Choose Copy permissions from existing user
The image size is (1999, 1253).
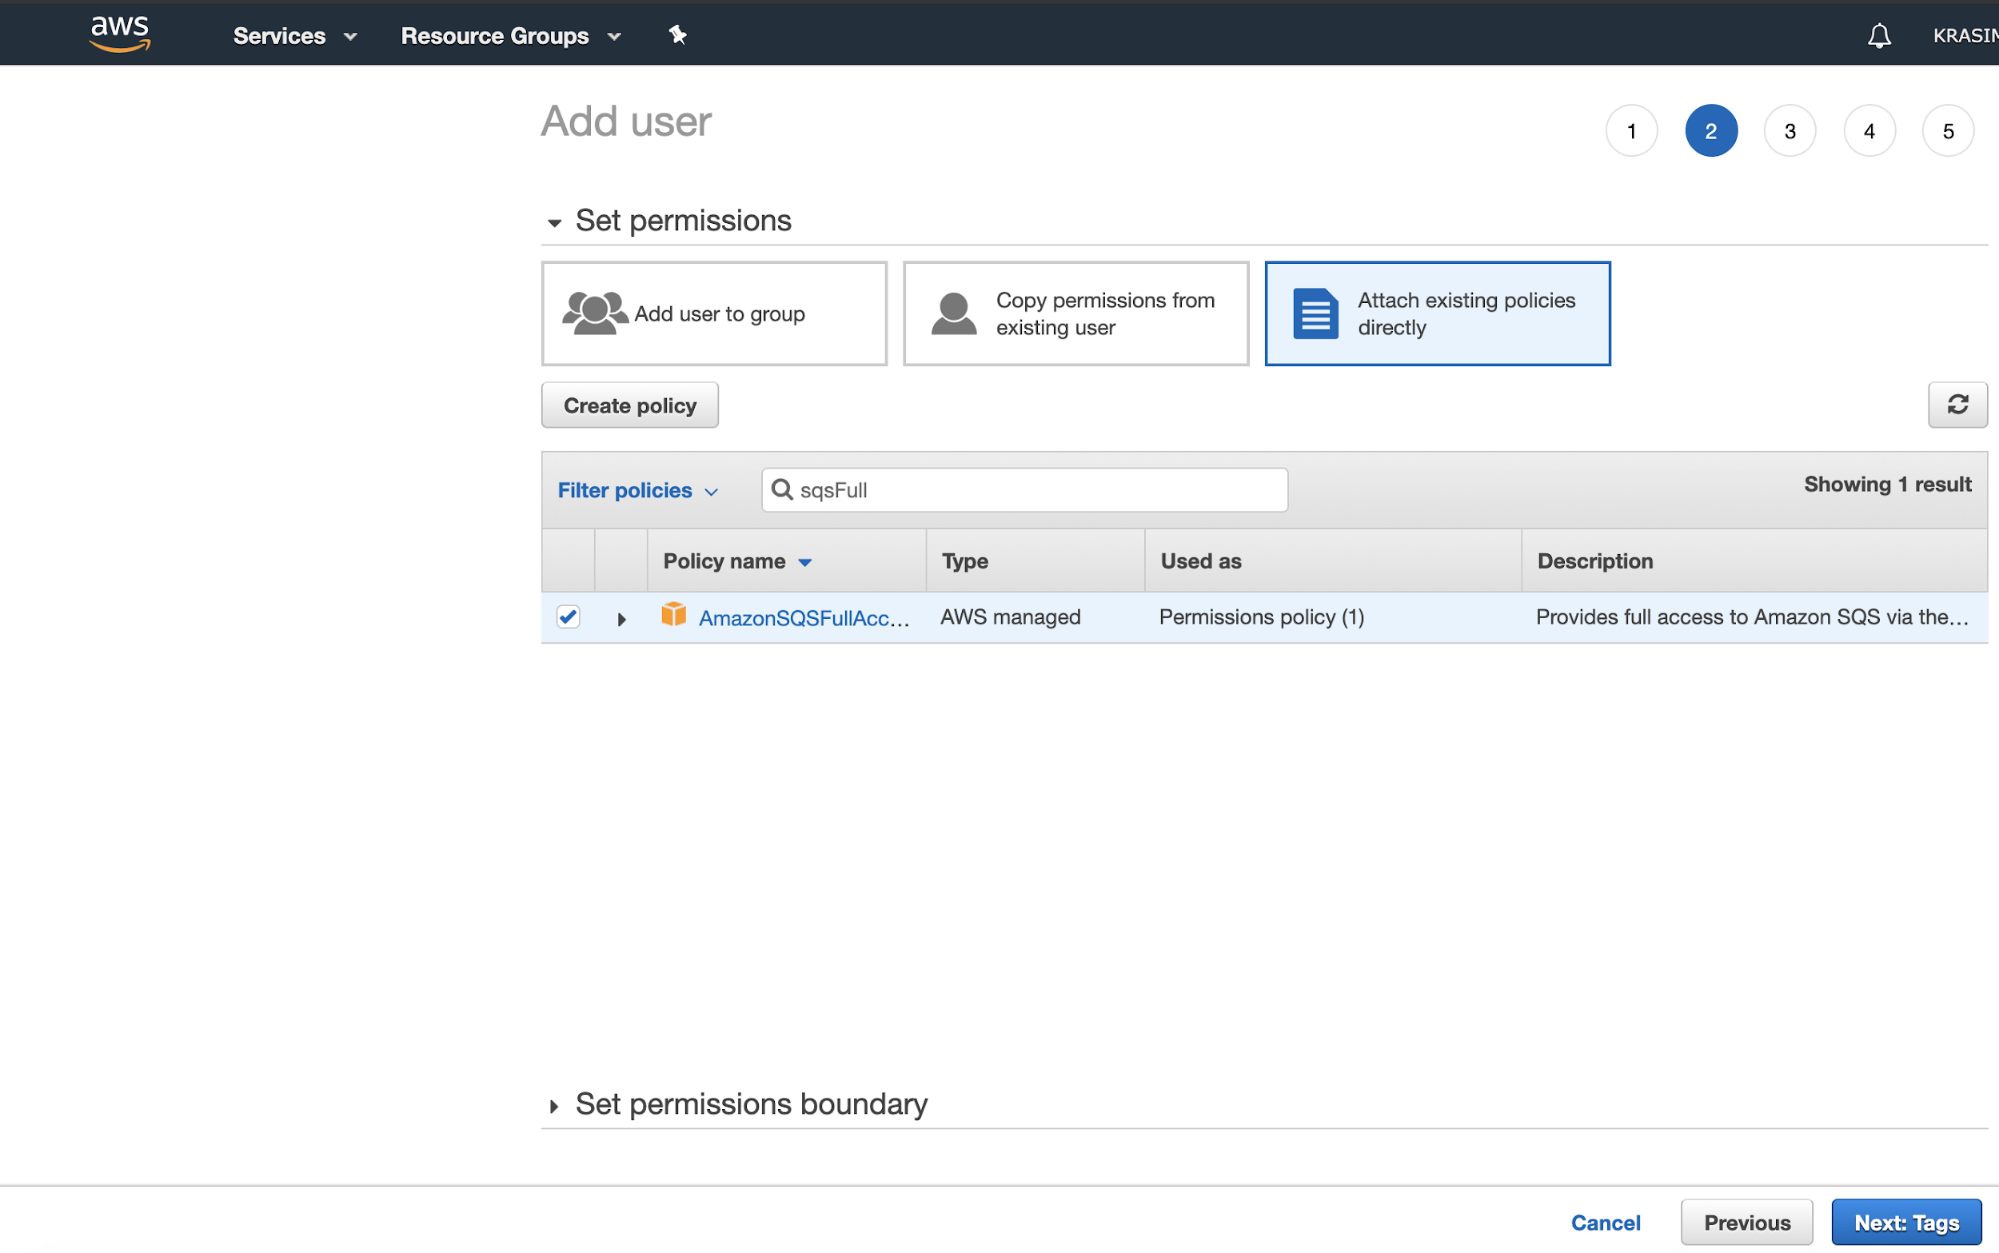coord(1075,314)
